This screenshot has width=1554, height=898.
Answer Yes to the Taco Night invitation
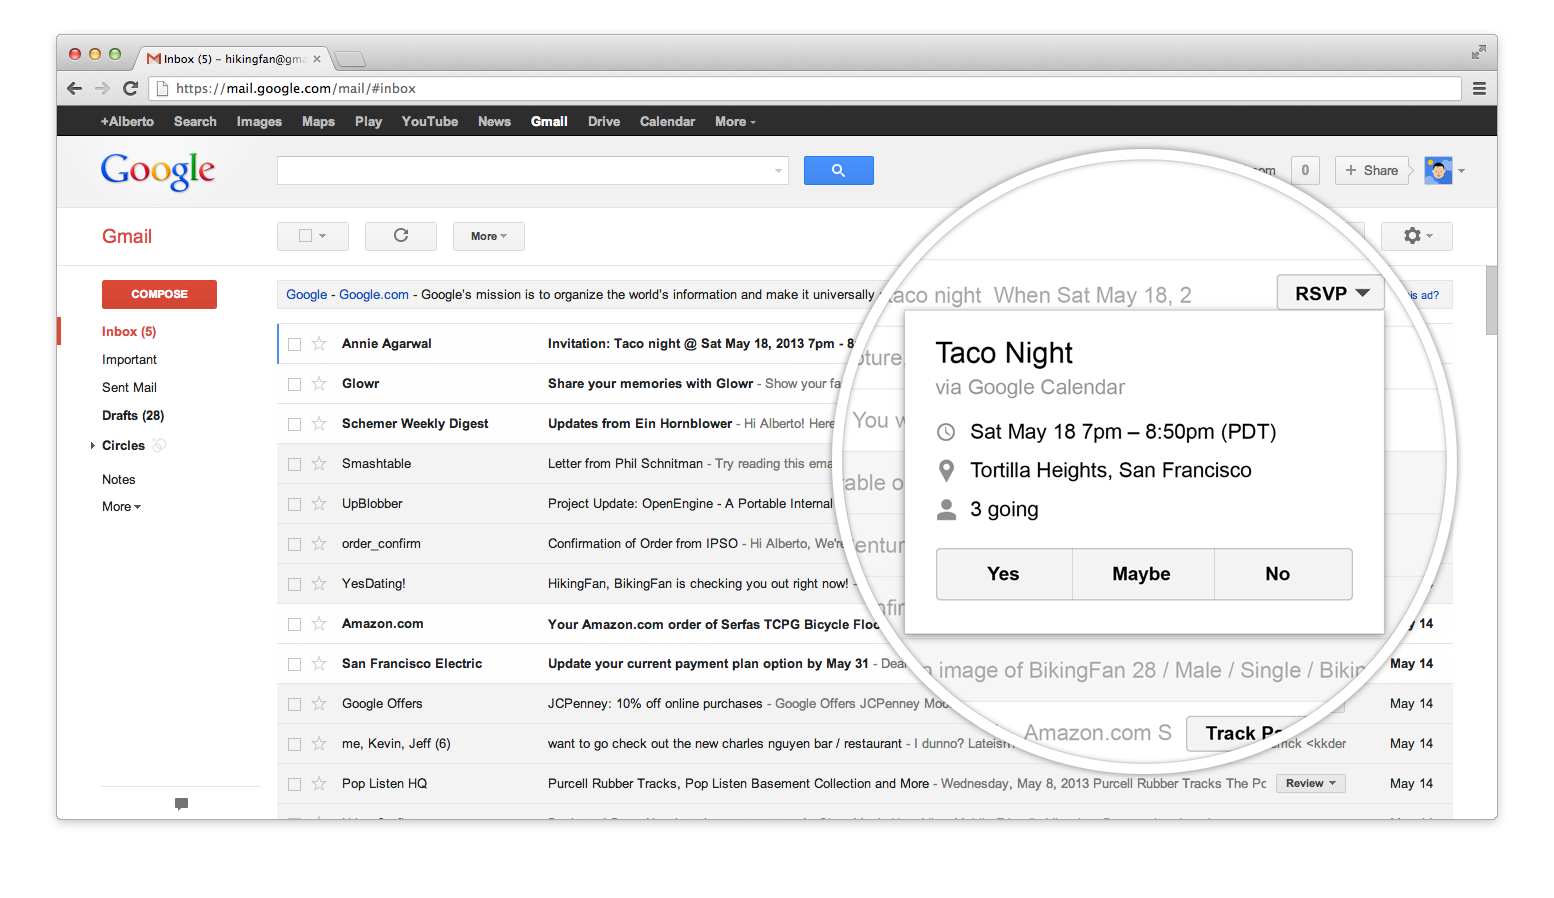click(1004, 574)
